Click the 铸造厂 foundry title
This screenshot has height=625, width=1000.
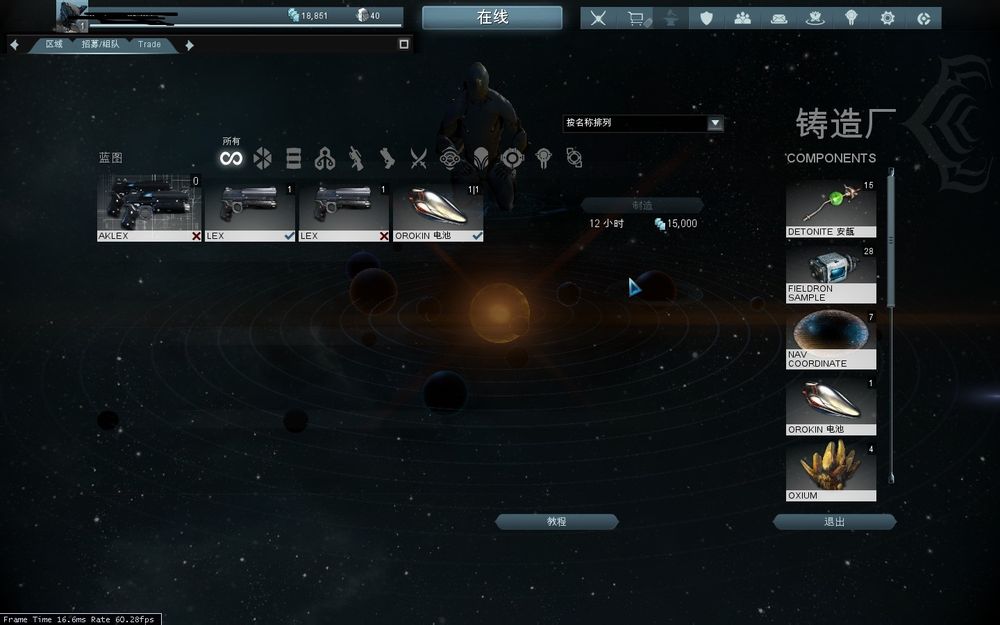(x=845, y=124)
